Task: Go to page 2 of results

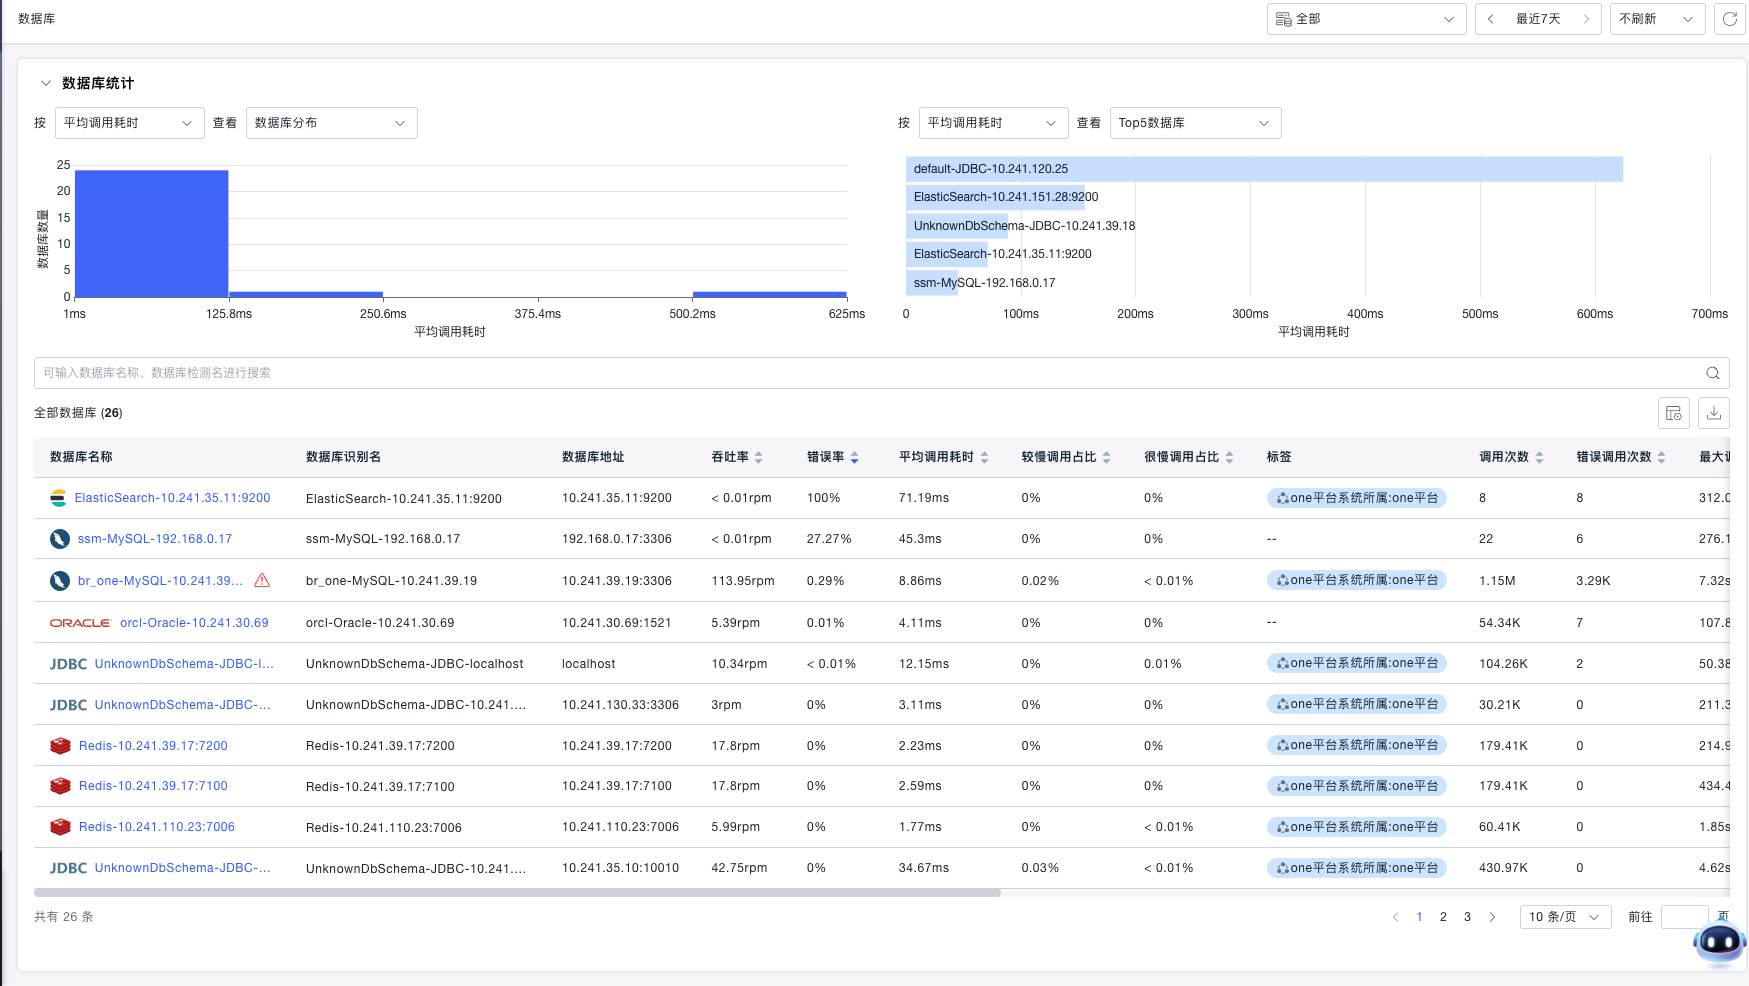Action: tap(1443, 917)
